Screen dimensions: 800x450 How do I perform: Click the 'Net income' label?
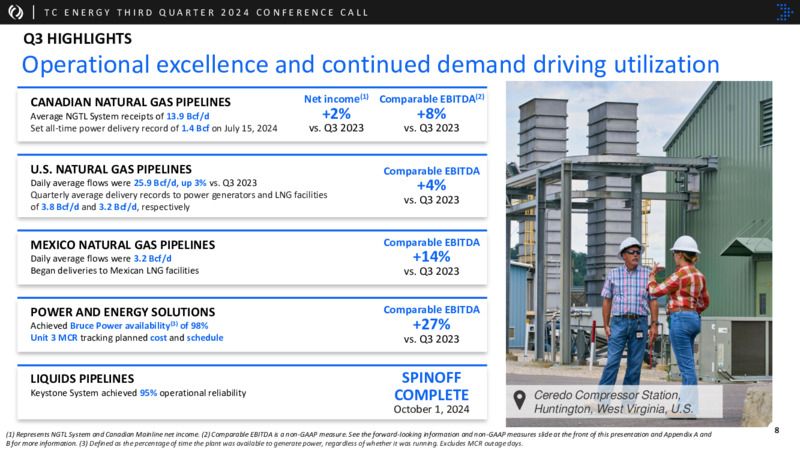pos(336,99)
